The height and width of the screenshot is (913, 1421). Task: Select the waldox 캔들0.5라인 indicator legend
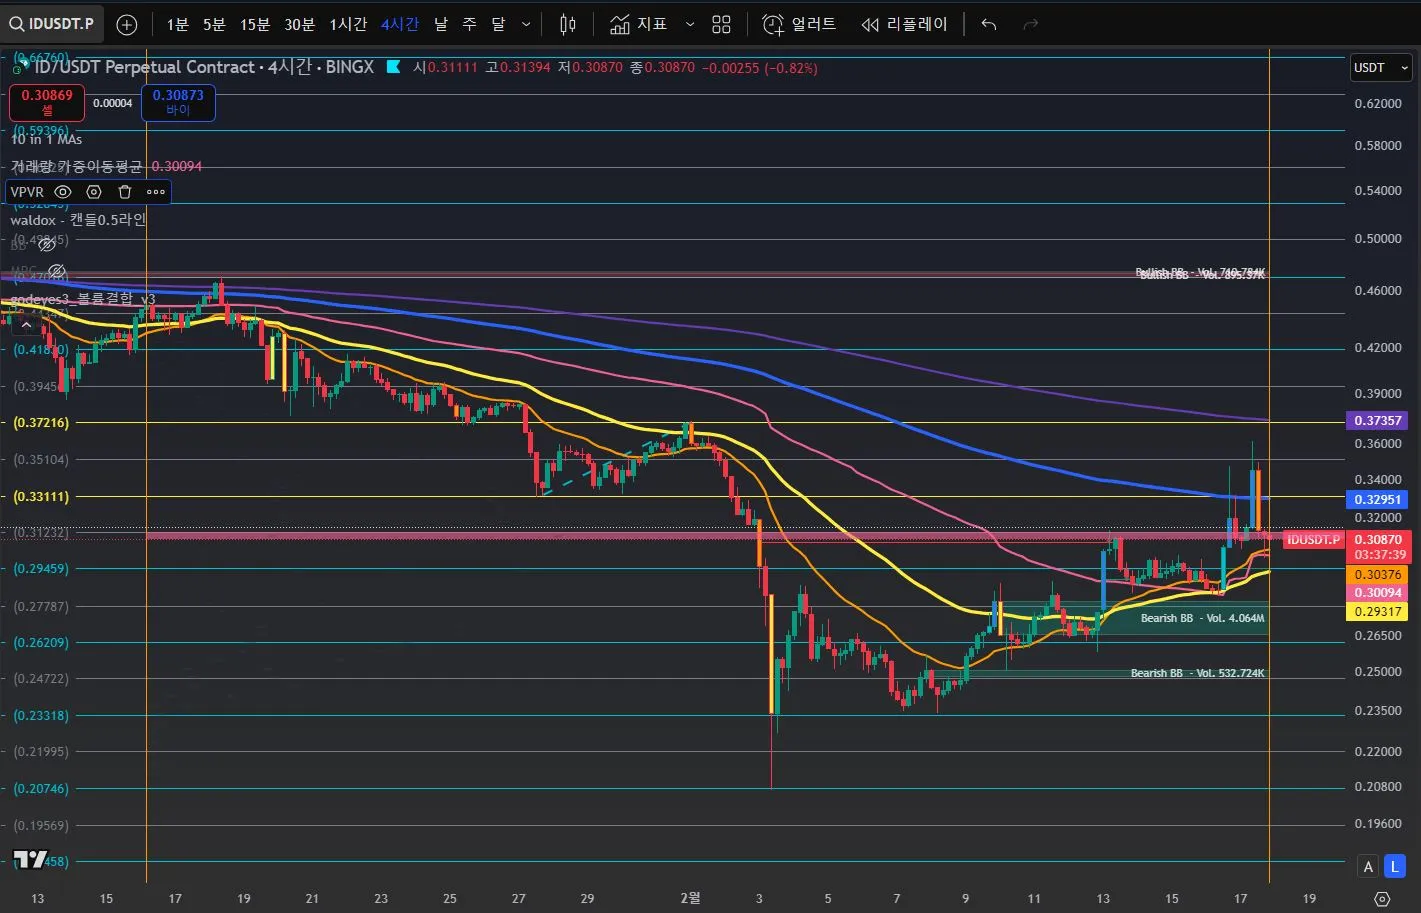pos(78,219)
